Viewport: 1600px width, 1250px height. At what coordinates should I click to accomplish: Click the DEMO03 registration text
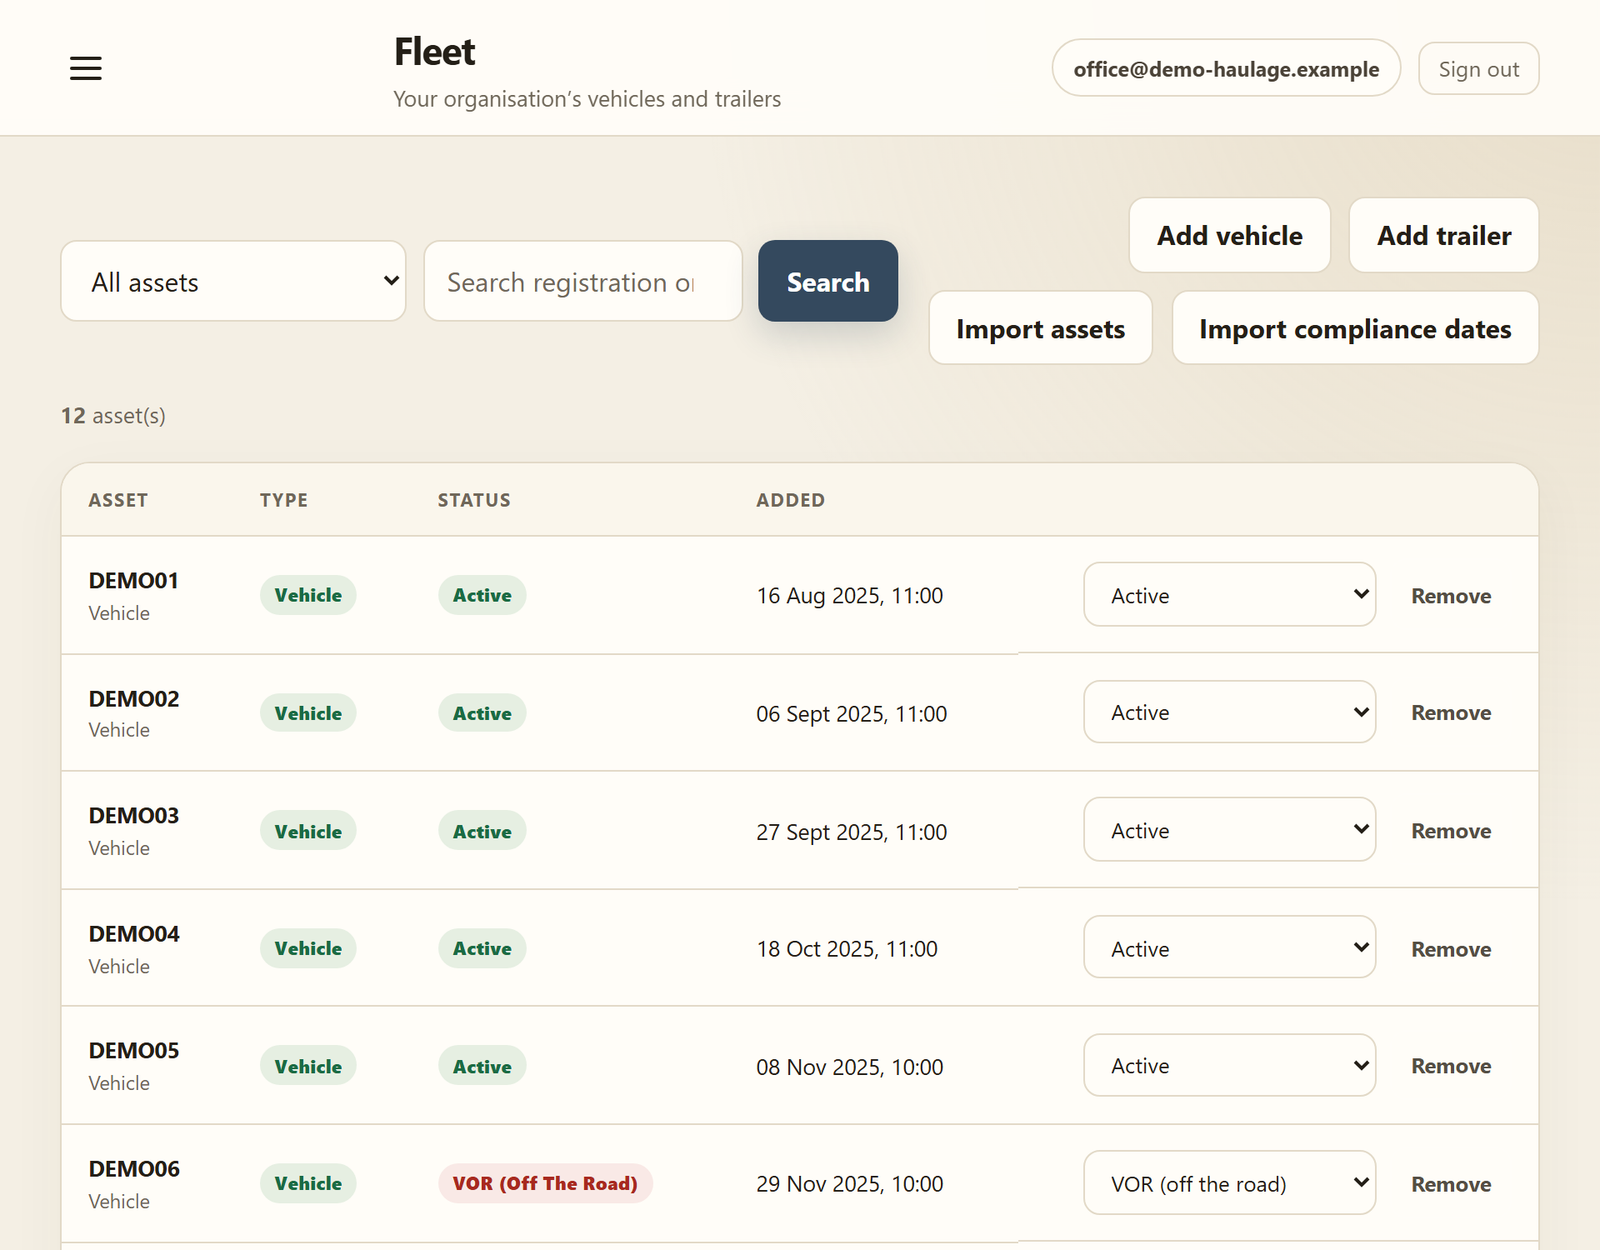tap(134, 816)
